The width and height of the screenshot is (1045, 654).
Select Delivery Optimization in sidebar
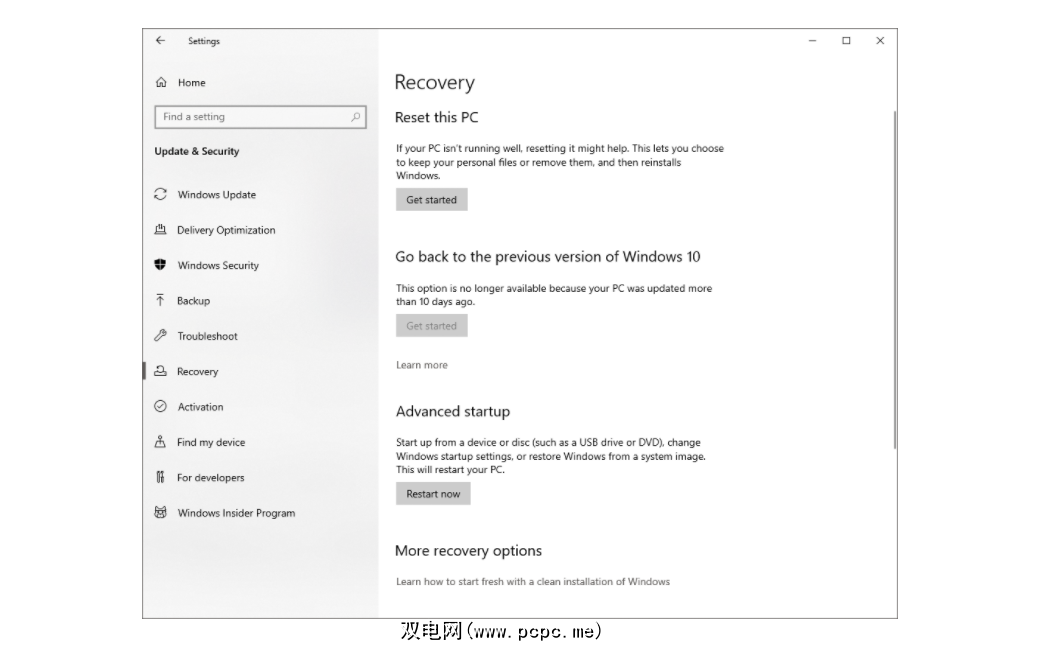point(226,230)
